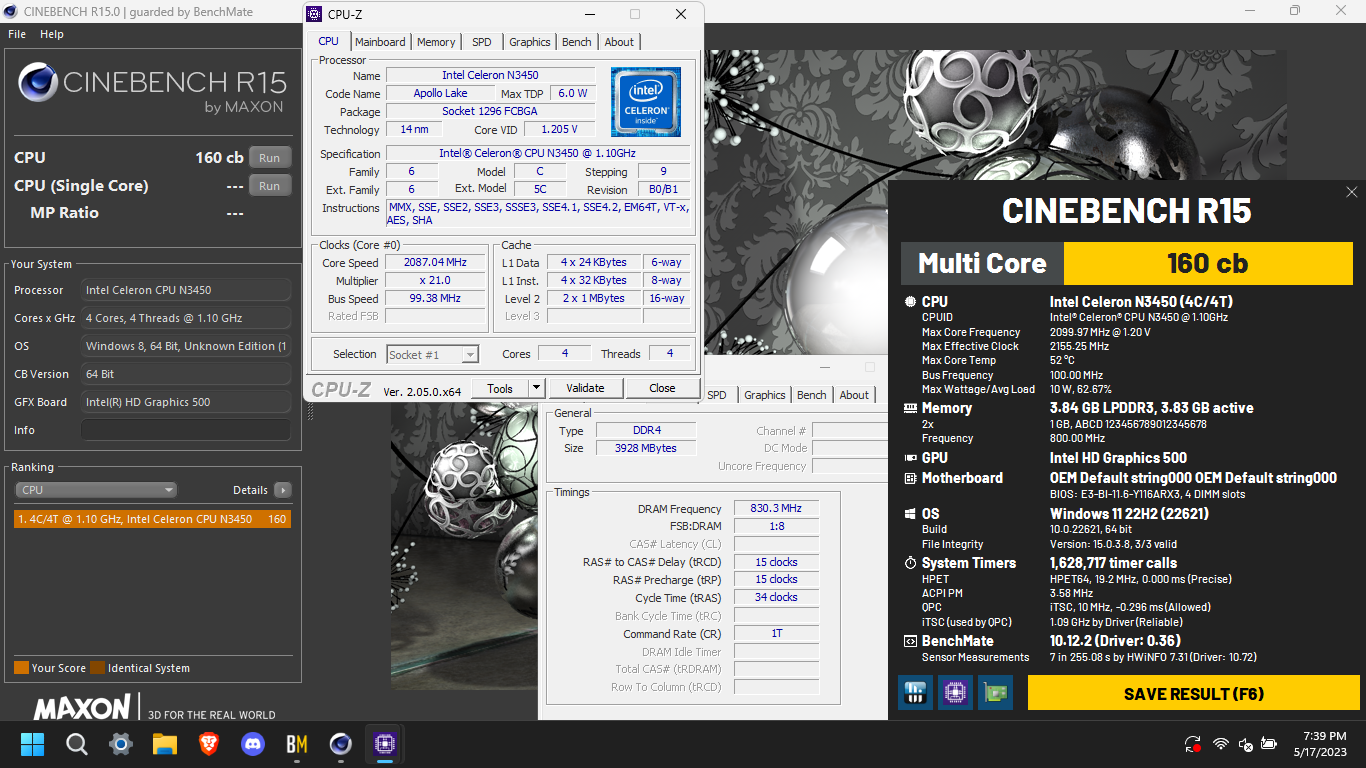Click the CPU icon in BenchMate panel
The height and width of the screenshot is (768, 1366).
click(x=910, y=301)
